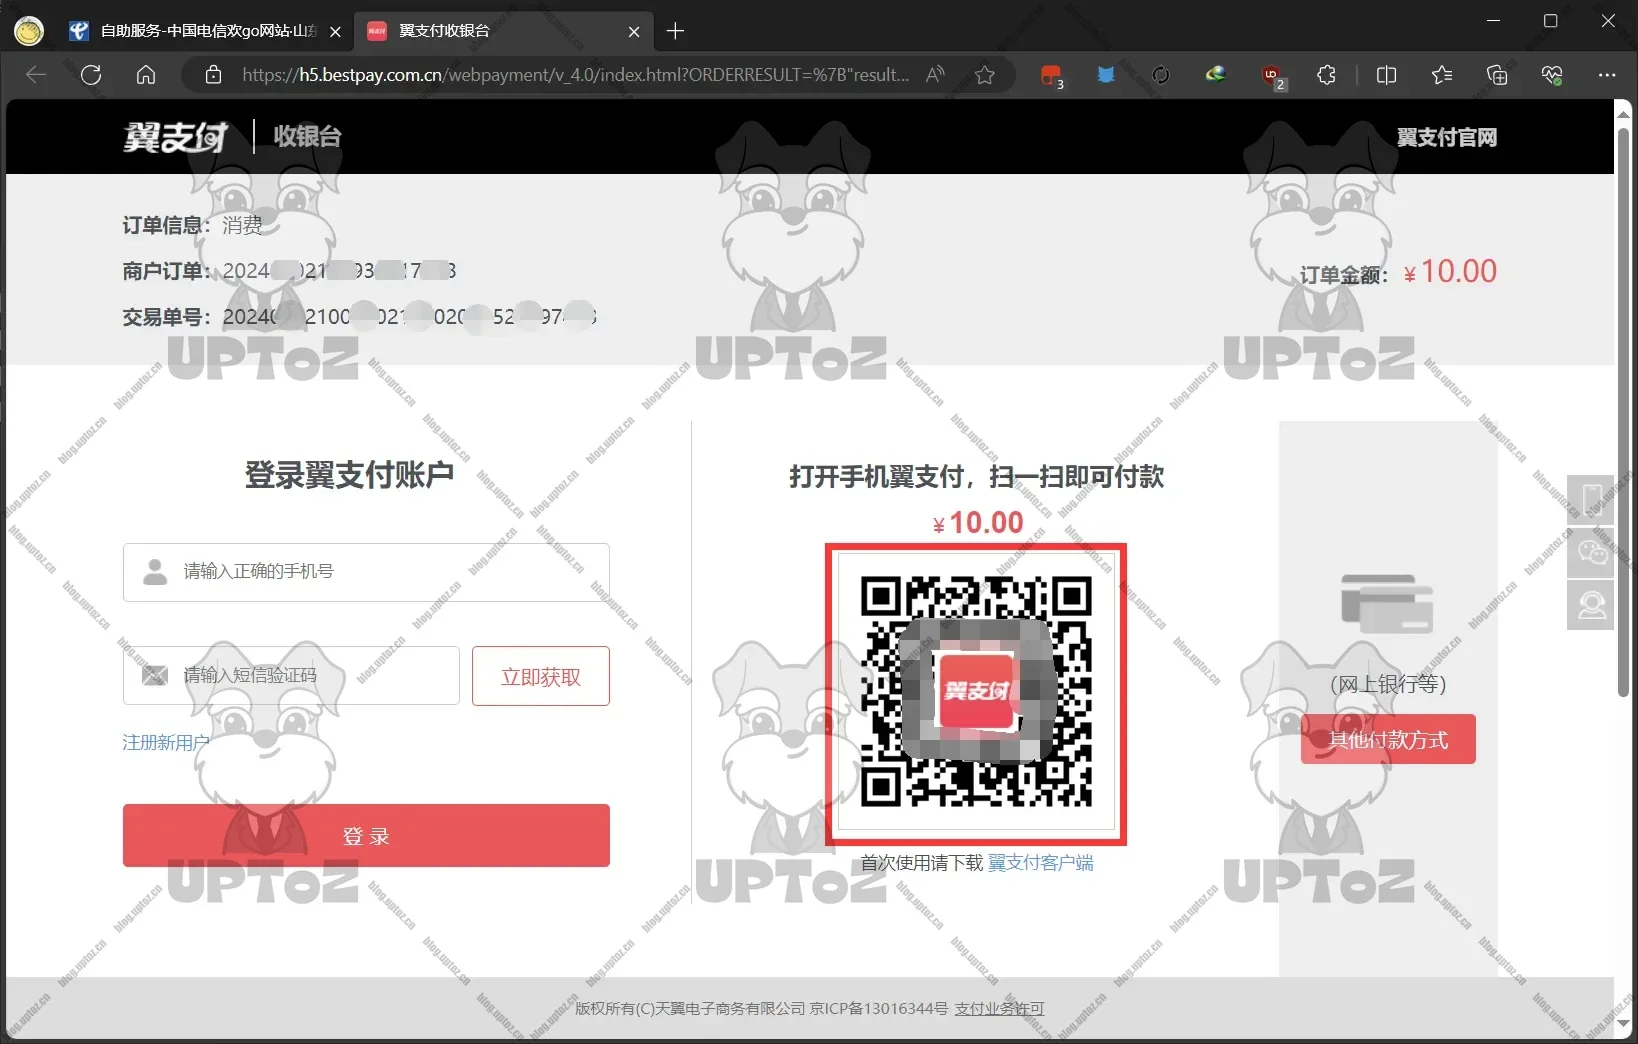Open the Favorites list icon

tap(1441, 75)
